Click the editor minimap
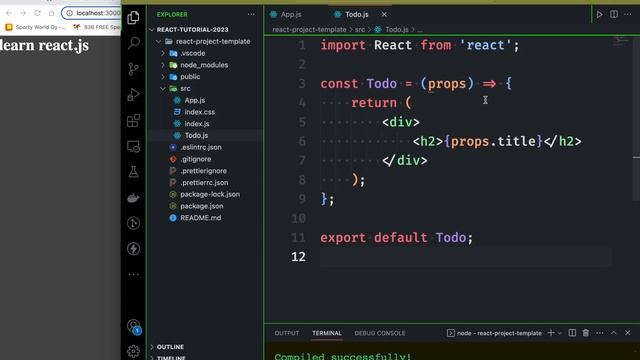The width and height of the screenshot is (640, 360). pyautogui.click(x=620, y=40)
